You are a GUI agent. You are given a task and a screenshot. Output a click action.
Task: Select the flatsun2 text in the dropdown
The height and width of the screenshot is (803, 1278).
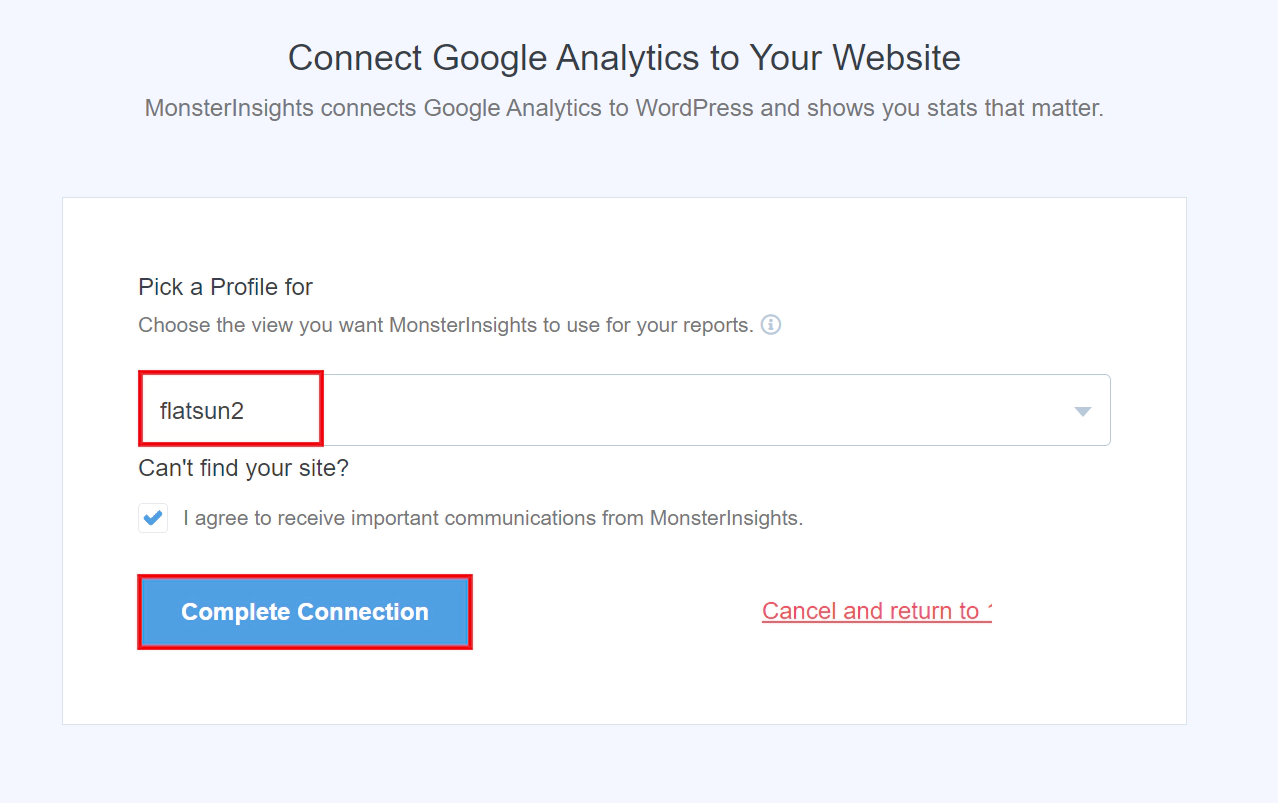click(201, 411)
